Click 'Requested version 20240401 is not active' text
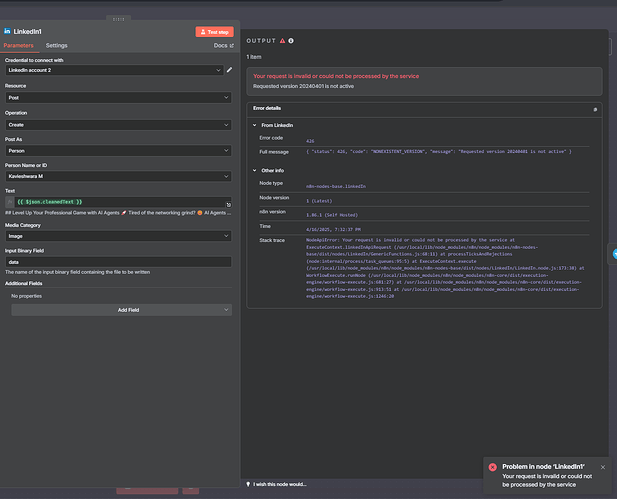 (x=303, y=86)
